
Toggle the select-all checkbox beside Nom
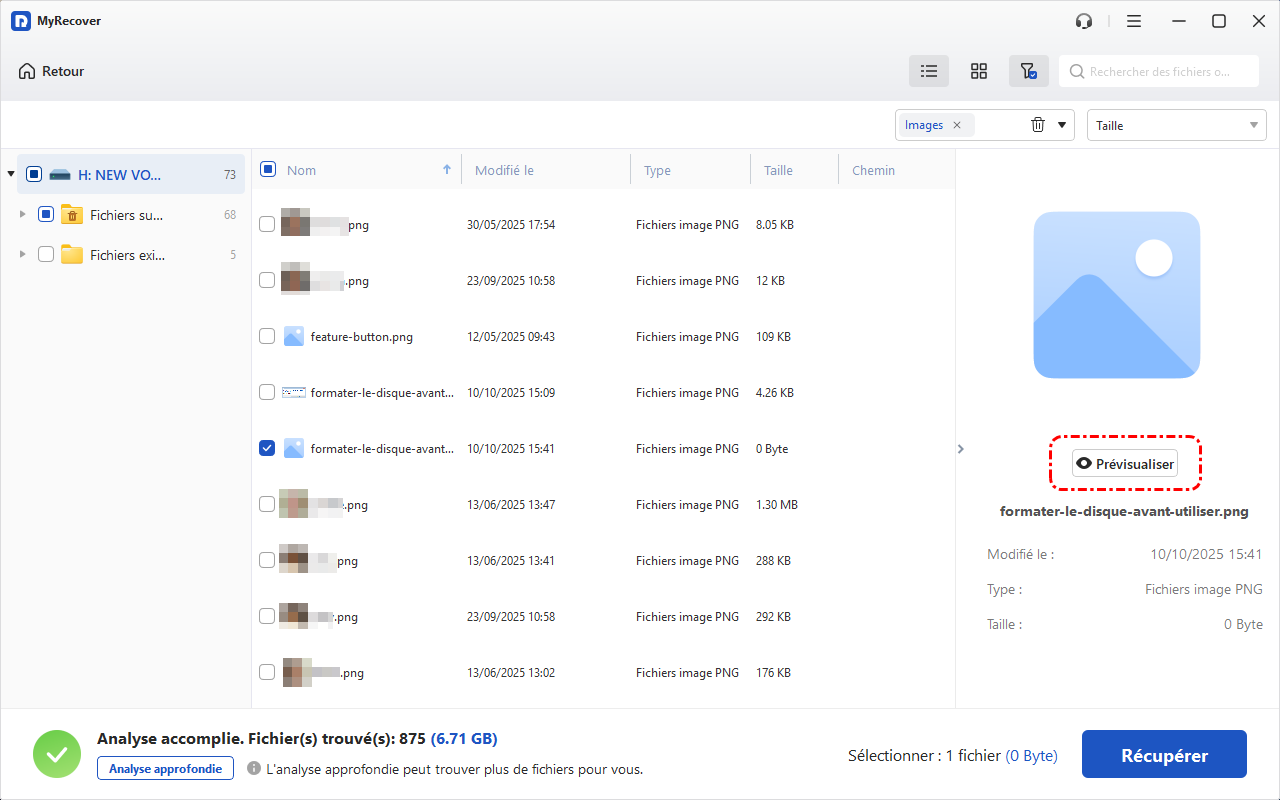point(268,170)
